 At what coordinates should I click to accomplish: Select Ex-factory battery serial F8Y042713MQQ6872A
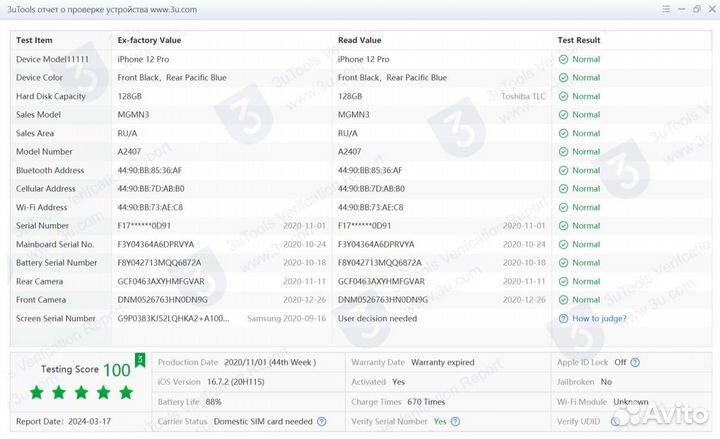159,263
